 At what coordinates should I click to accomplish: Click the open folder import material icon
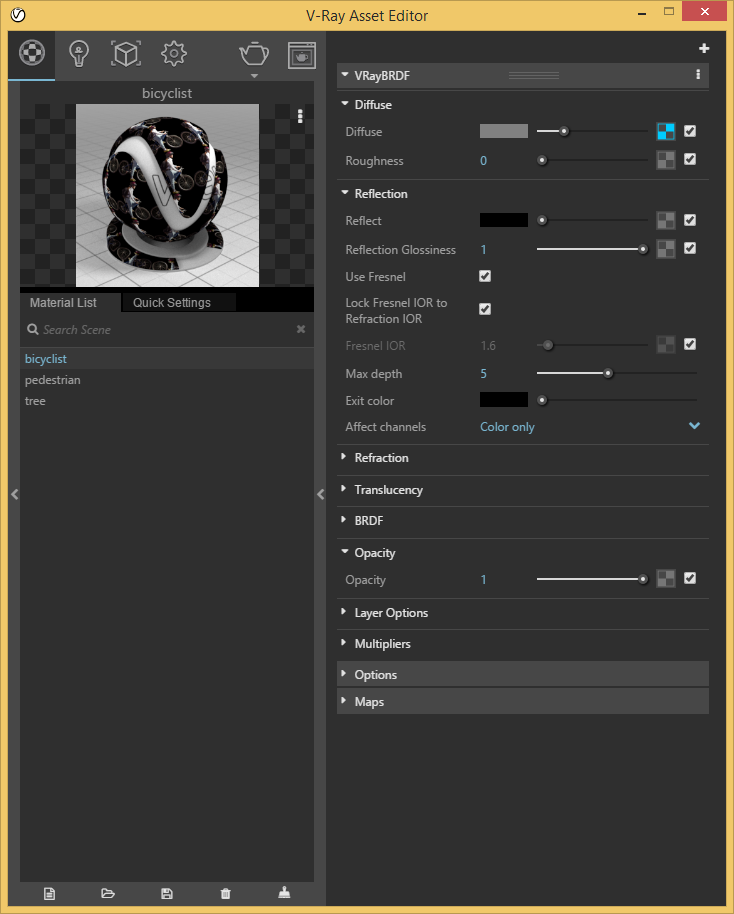(108, 893)
